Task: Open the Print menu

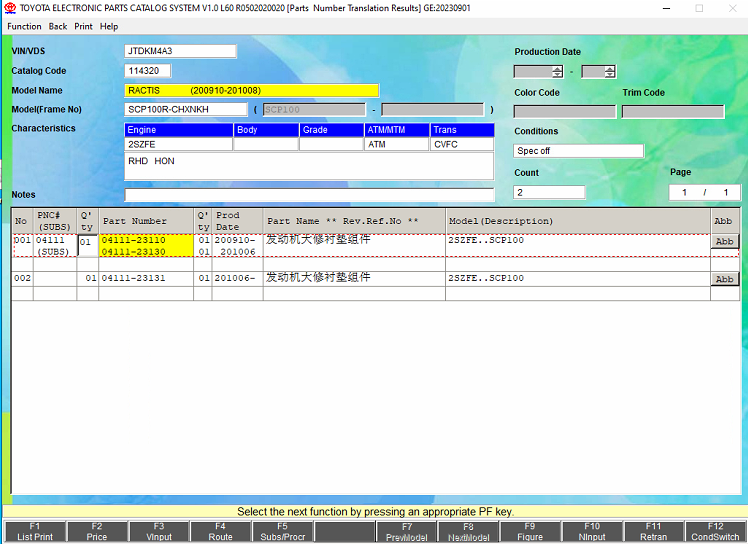Action: [83, 26]
